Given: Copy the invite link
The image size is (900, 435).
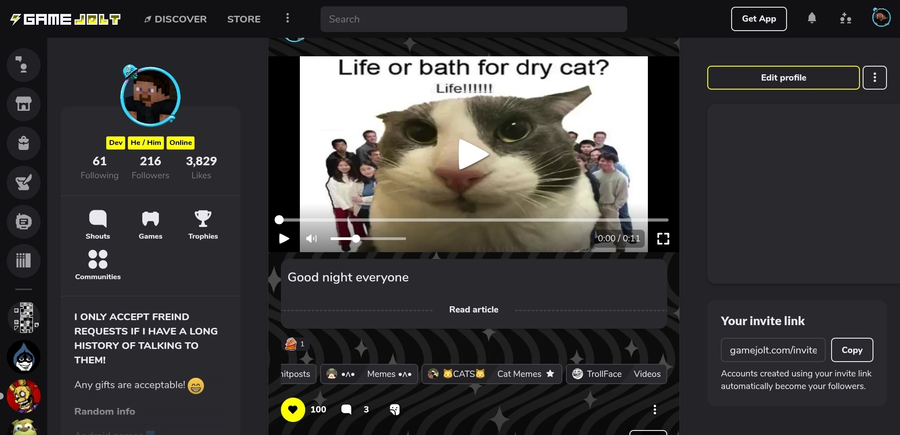Looking at the screenshot, I should tap(852, 350).
